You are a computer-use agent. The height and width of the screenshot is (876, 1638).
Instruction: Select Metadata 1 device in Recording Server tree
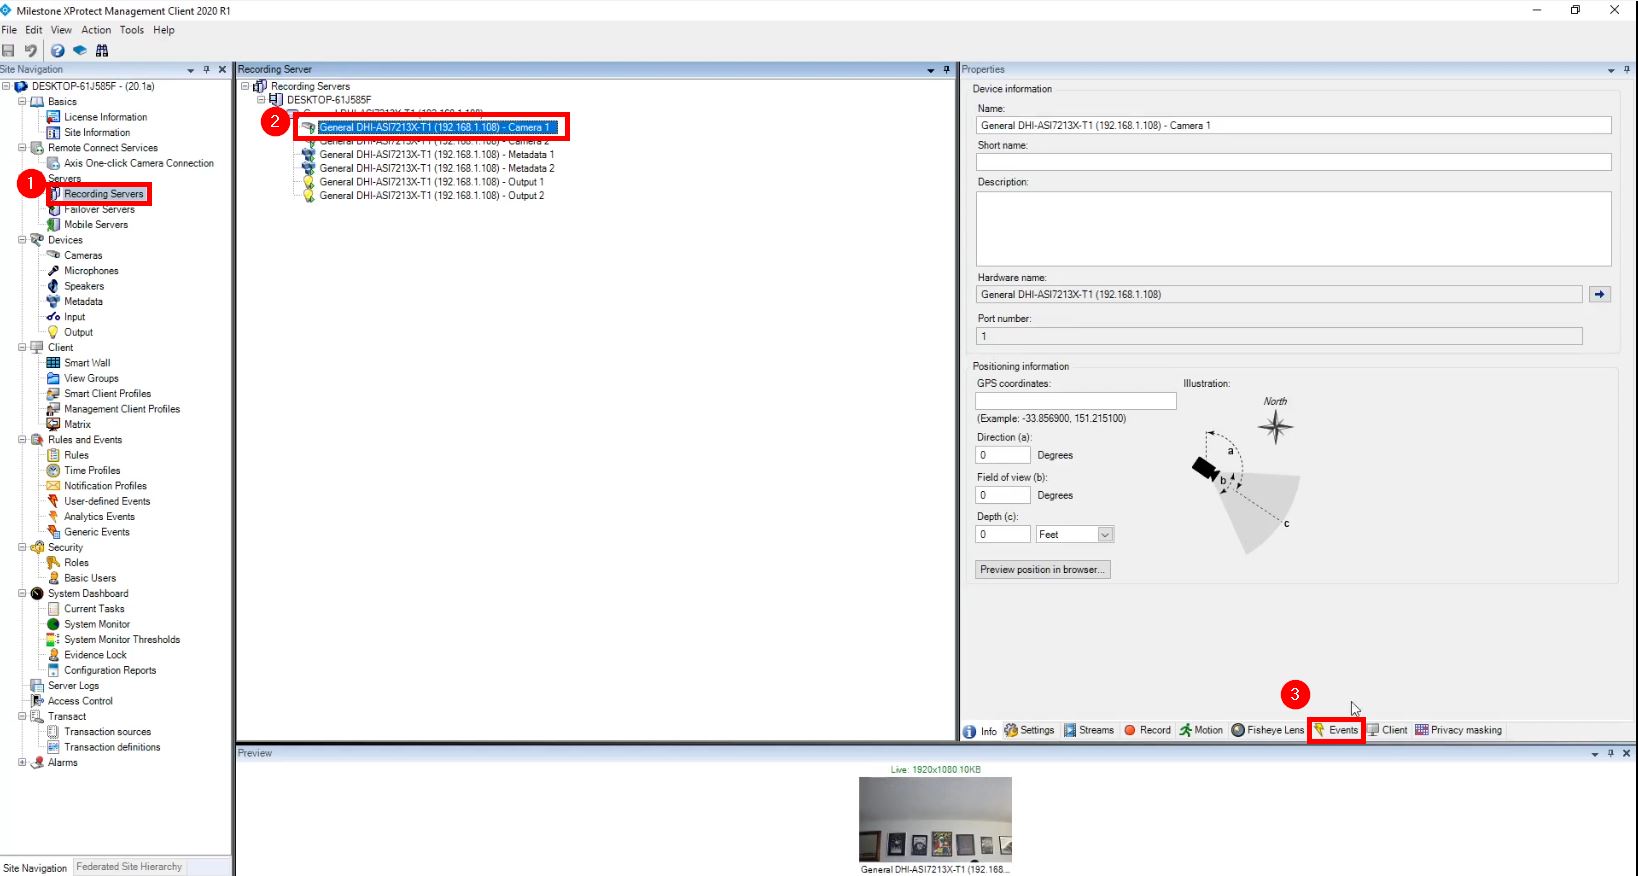coord(437,155)
